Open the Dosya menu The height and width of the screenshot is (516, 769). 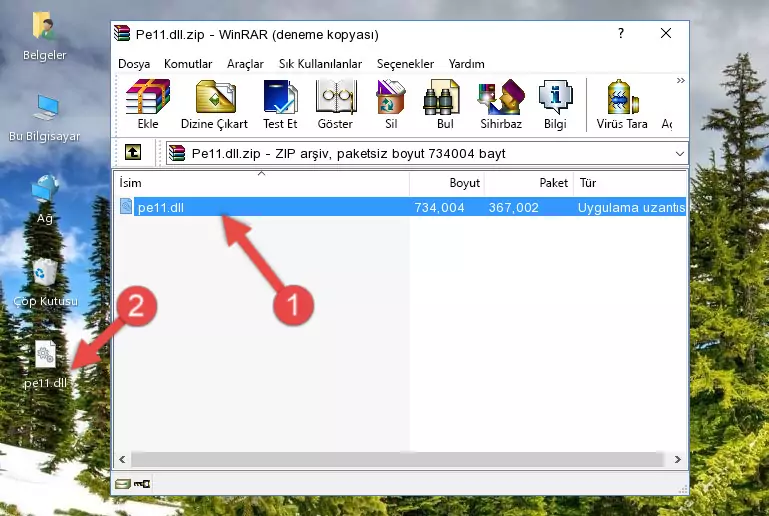(x=134, y=64)
